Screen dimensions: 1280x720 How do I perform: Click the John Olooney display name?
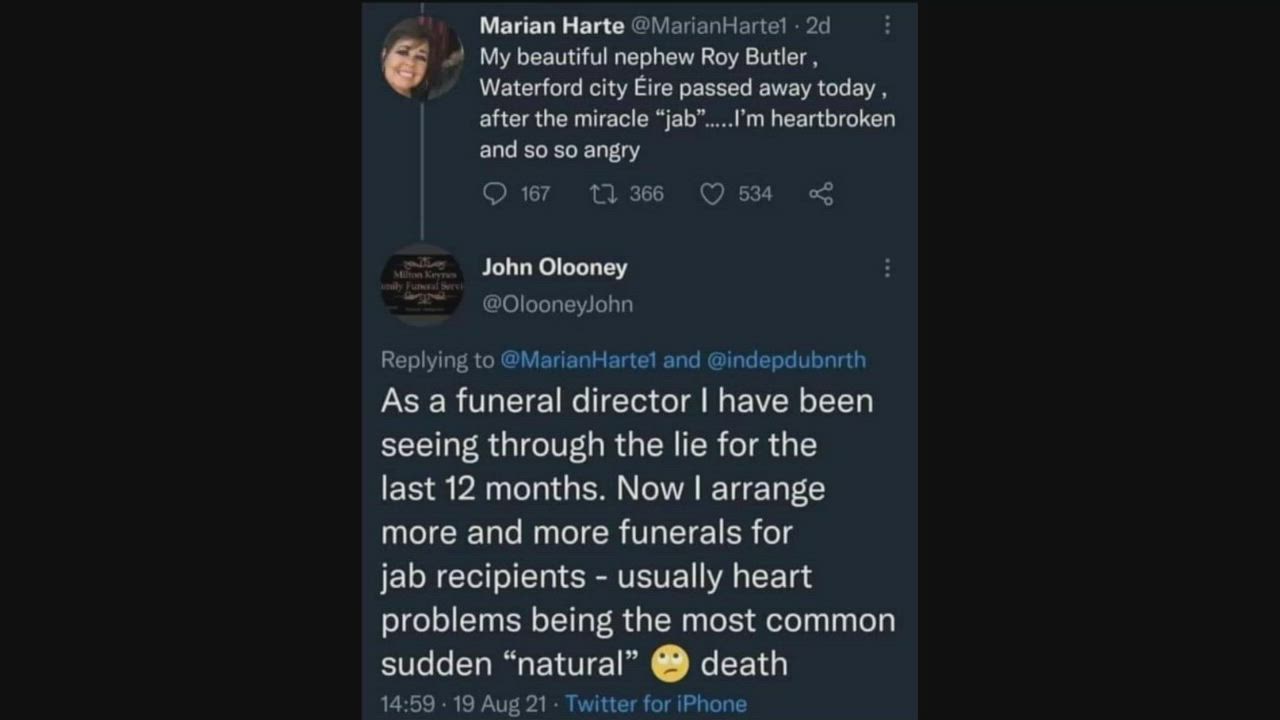(x=555, y=267)
